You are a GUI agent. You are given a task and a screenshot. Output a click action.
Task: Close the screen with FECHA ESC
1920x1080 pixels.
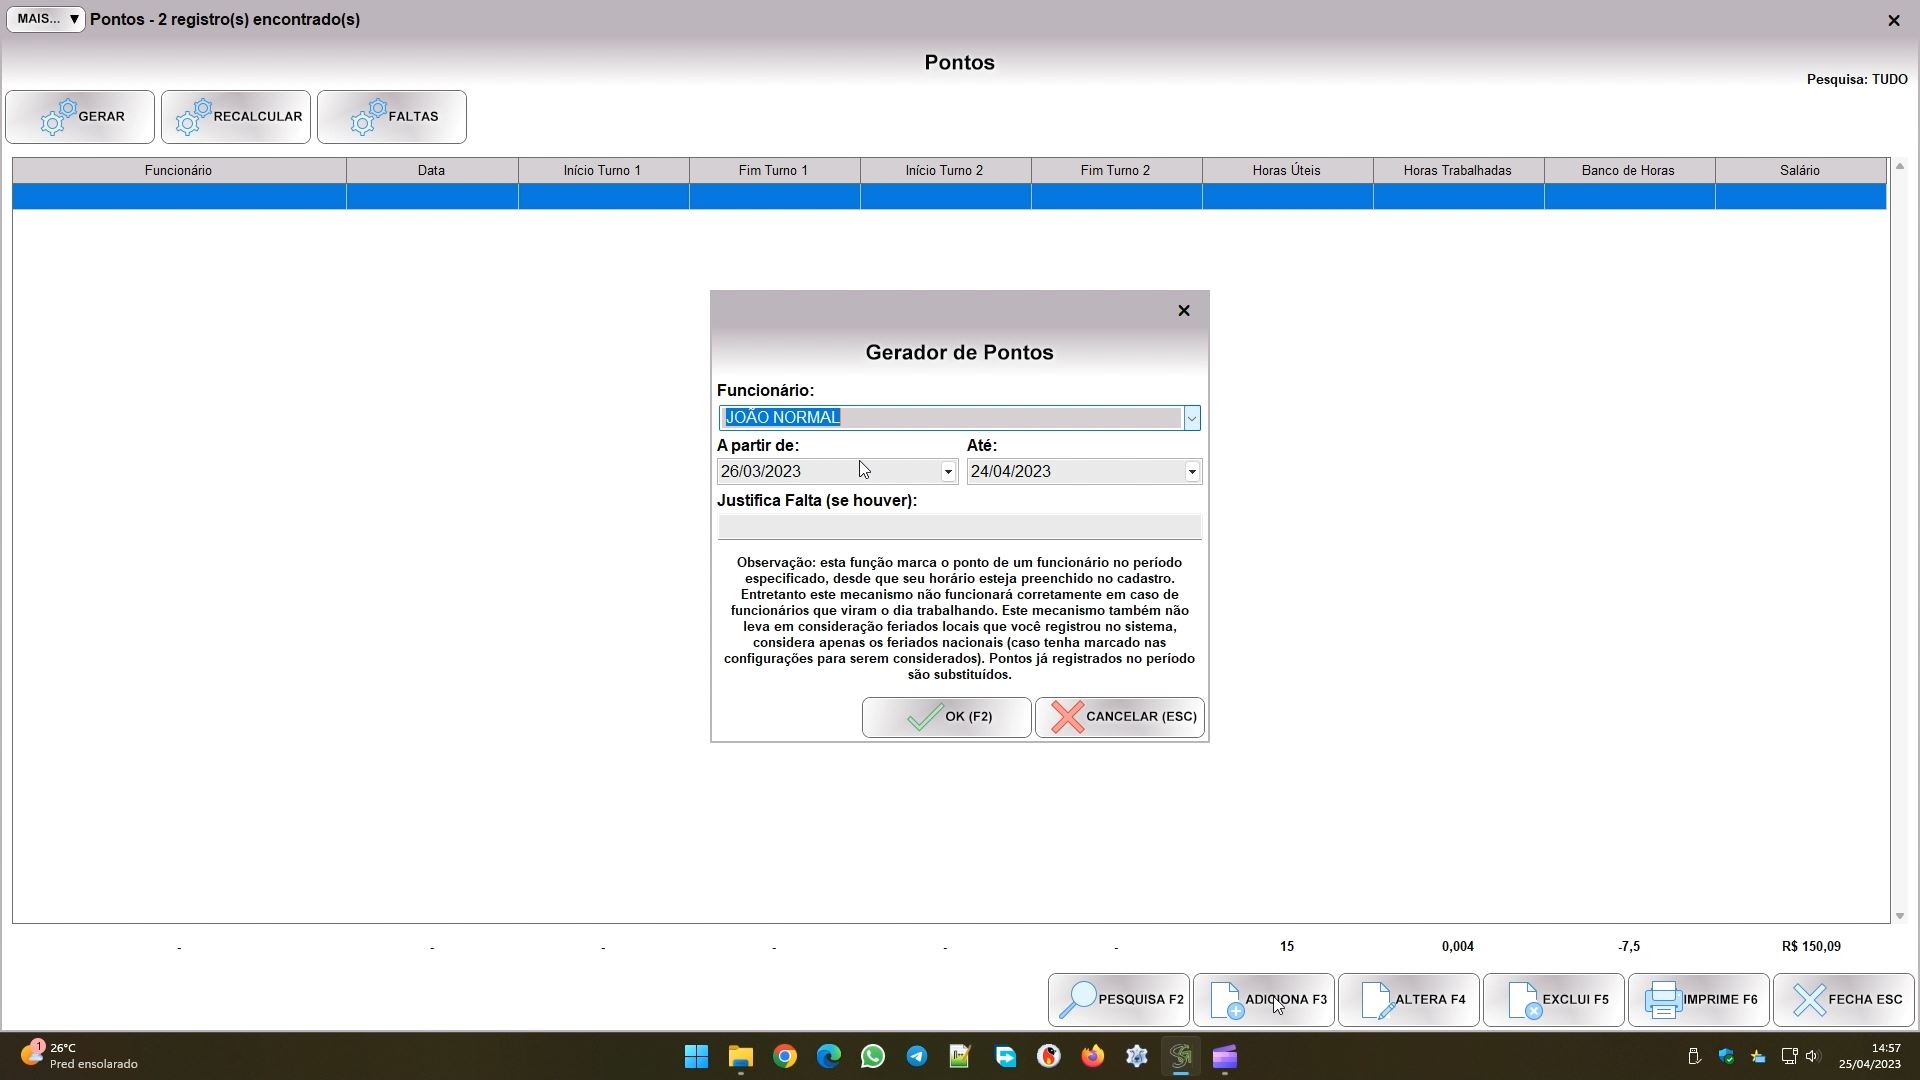coord(1843,1000)
